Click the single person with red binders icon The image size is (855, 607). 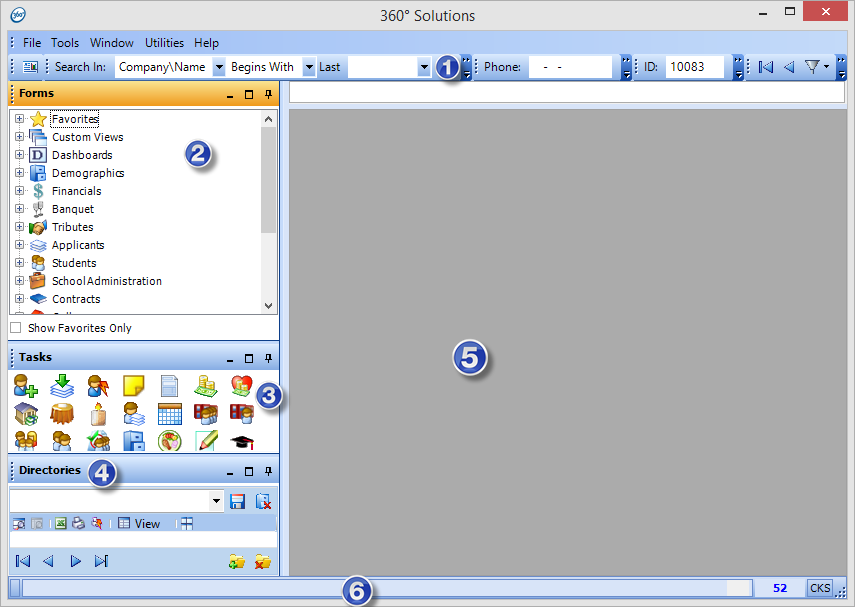pyautogui.click(x=242, y=414)
